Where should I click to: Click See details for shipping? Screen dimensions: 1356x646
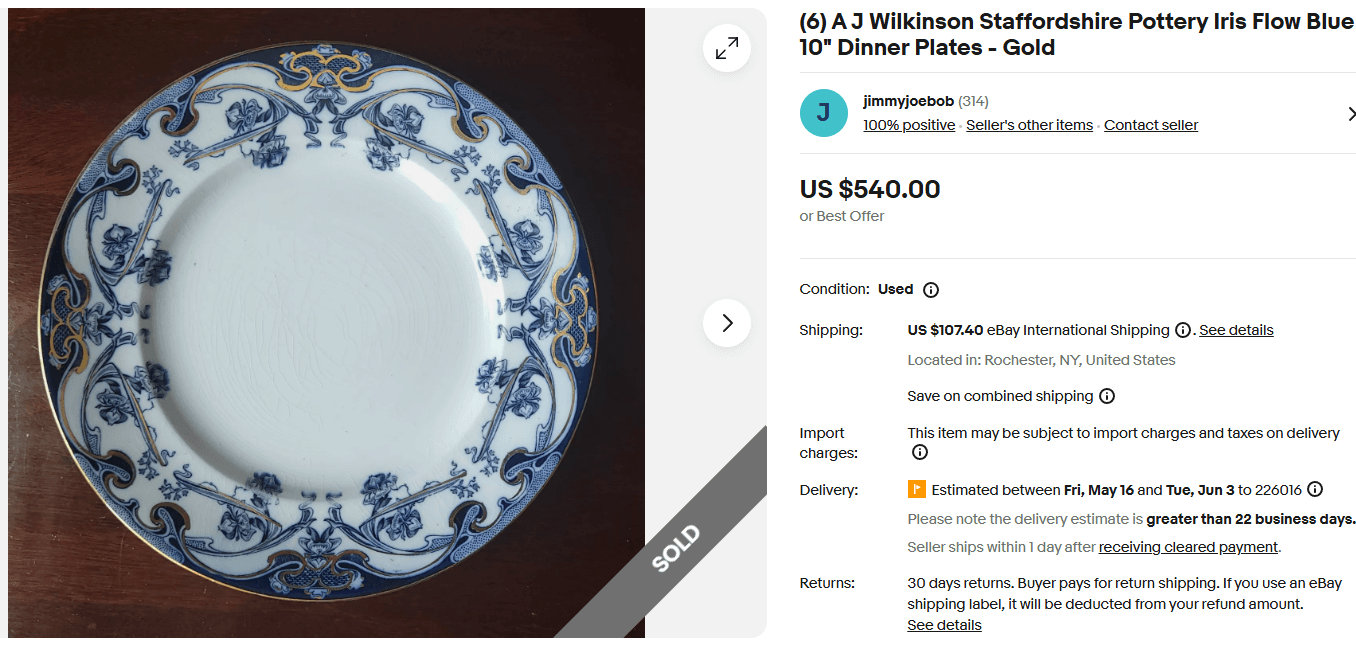pos(1236,330)
